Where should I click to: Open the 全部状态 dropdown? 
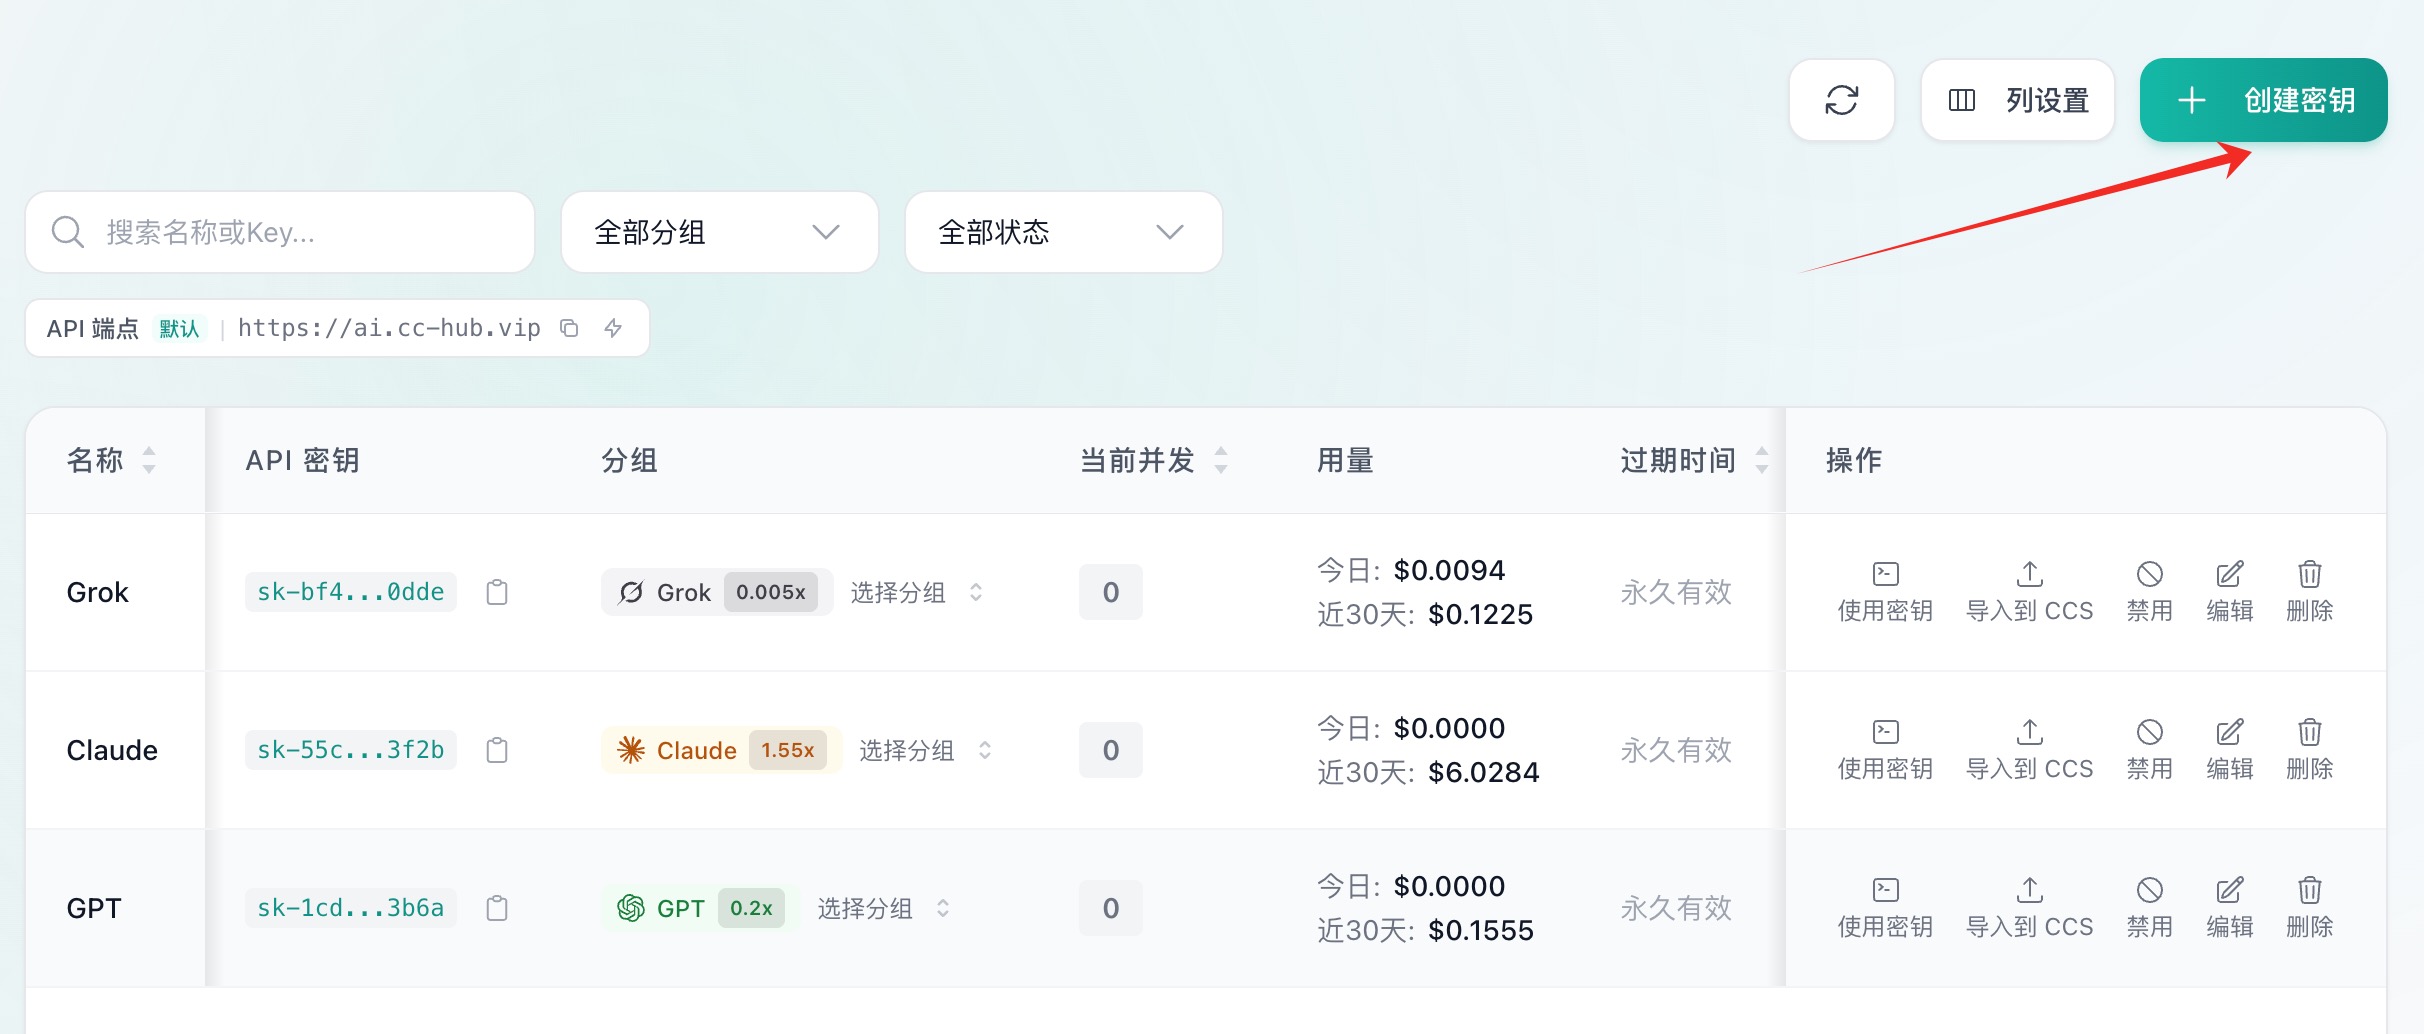tap(1063, 232)
